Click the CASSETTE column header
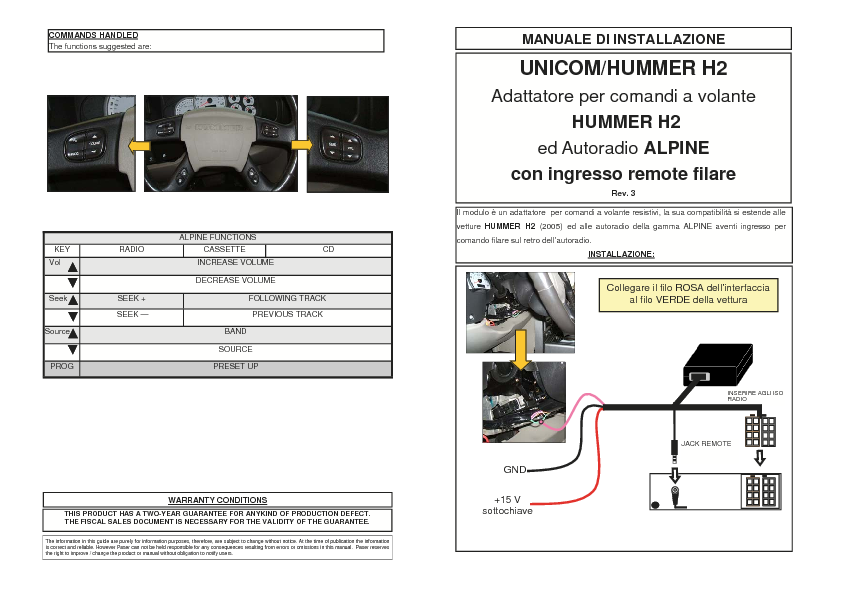This screenshot has height=595, width=842. click(224, 250)
